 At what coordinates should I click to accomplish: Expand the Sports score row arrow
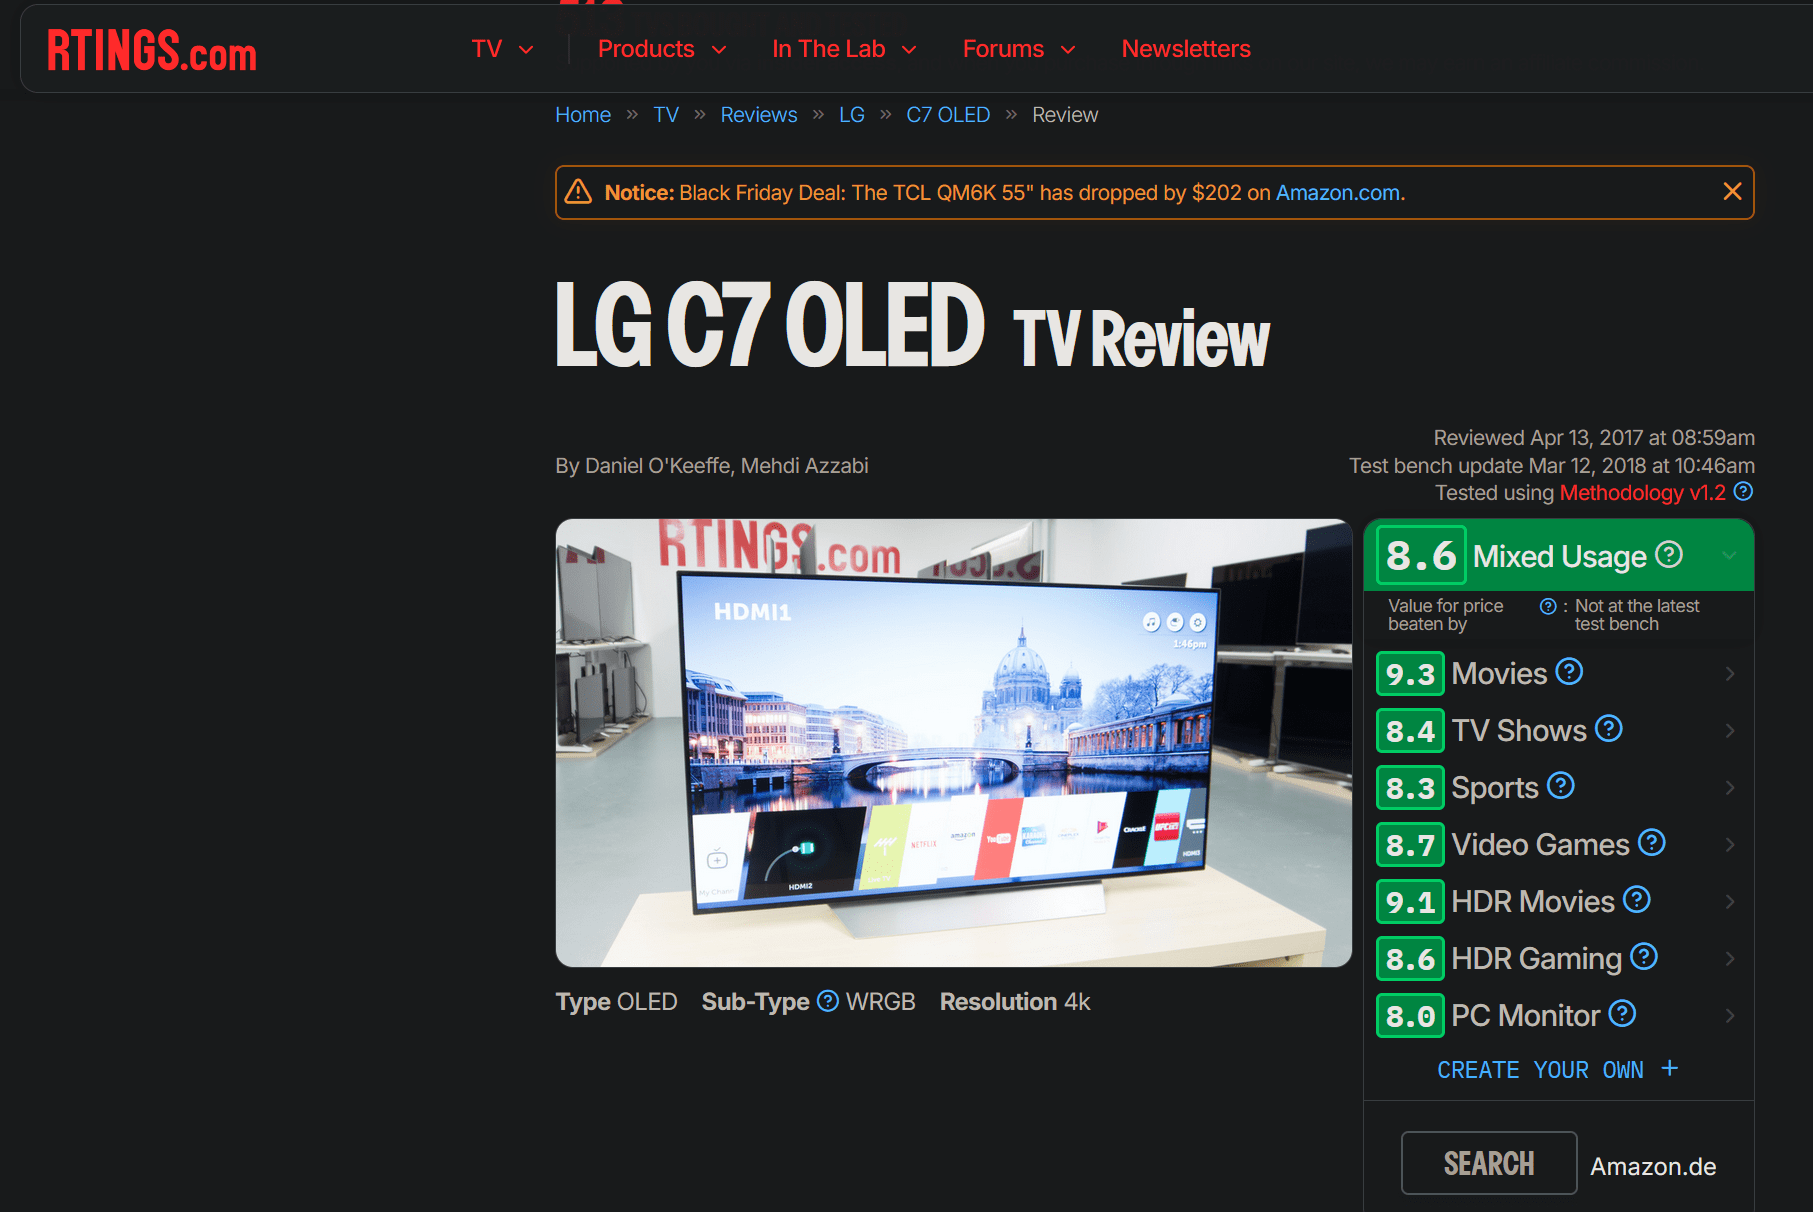[1730, 788]
